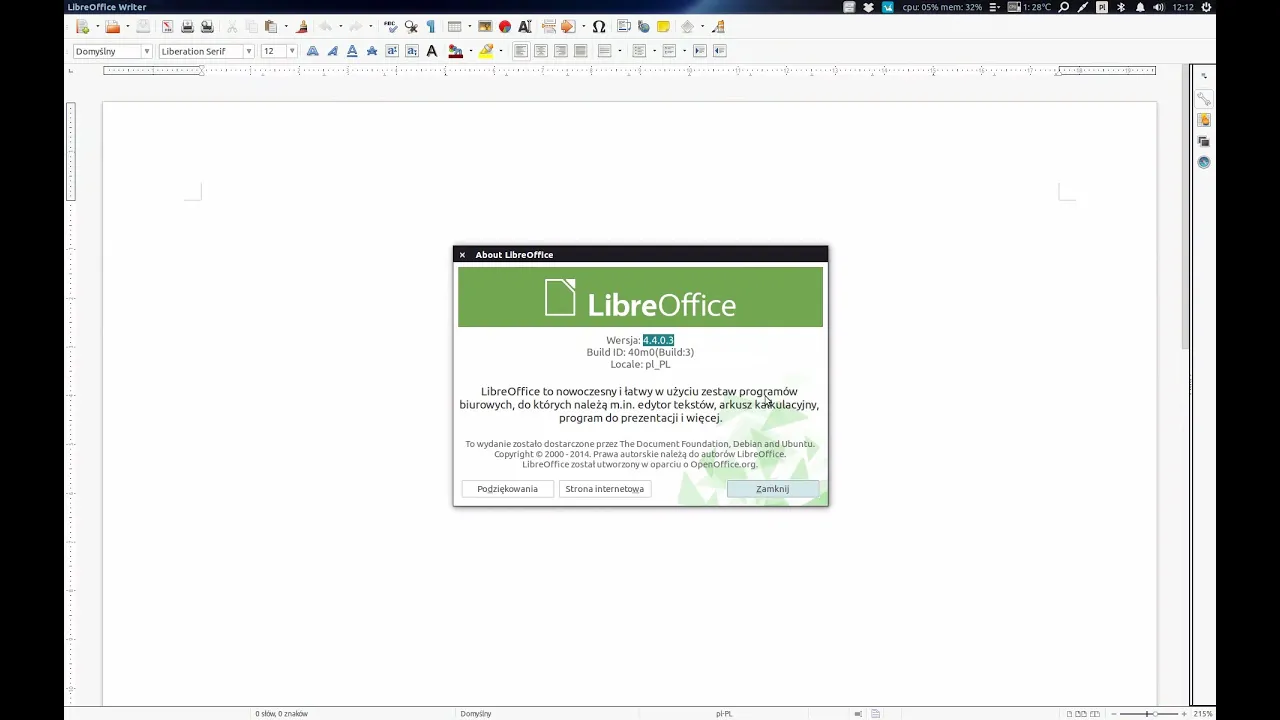Apply Superscript formatting icon
The width and height of the screenshot is (1280, 720).
[392, 51]
